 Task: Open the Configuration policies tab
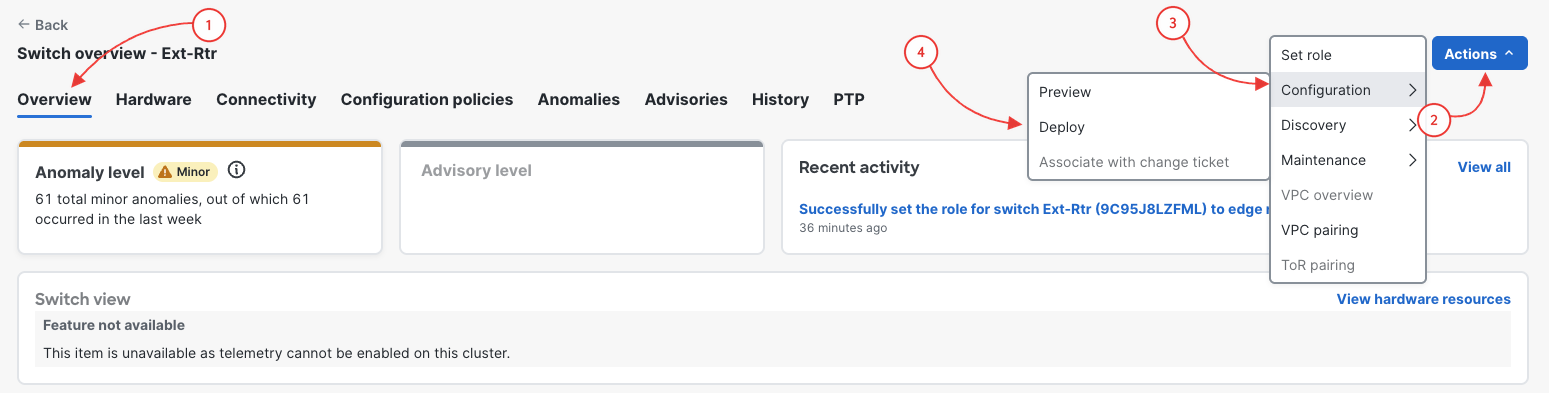(x=427, y=99)
